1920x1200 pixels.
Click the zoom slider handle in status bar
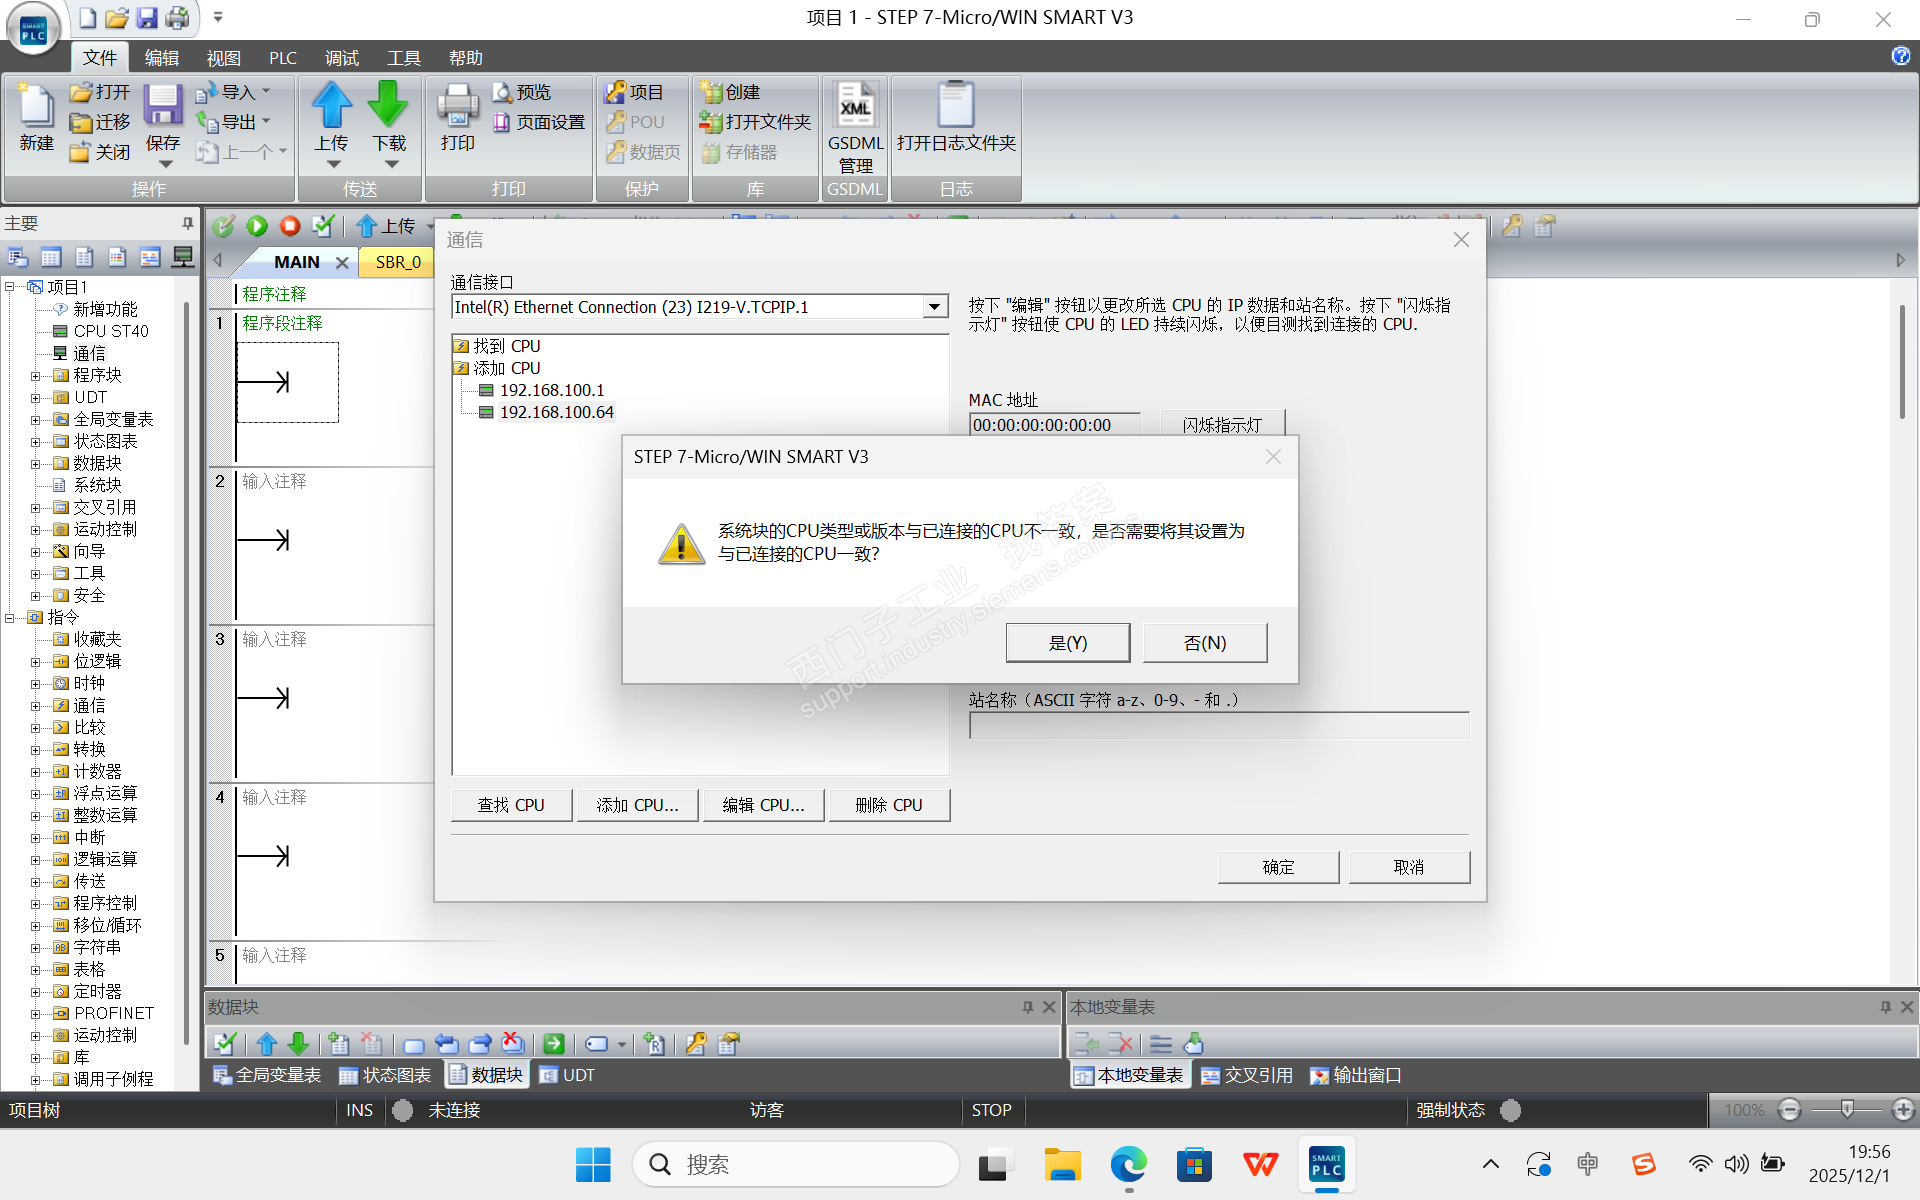coord(1847,1109)
